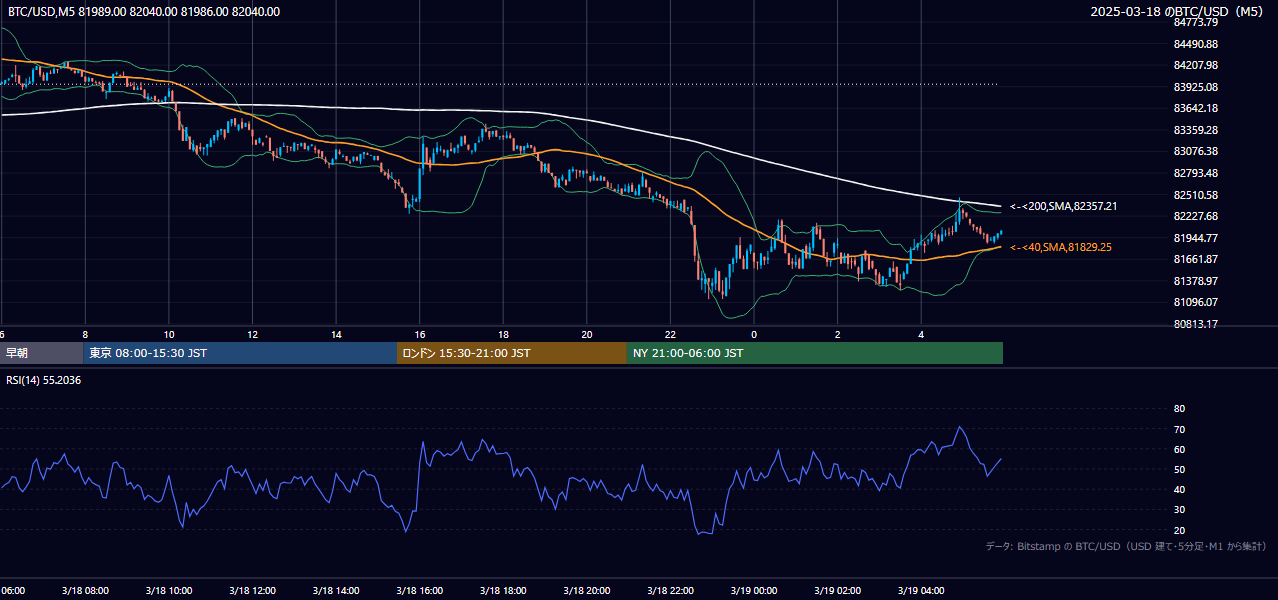Select the RSI scale 30 level label
Screen dimensions: 1278x600
pos(1179,510)
